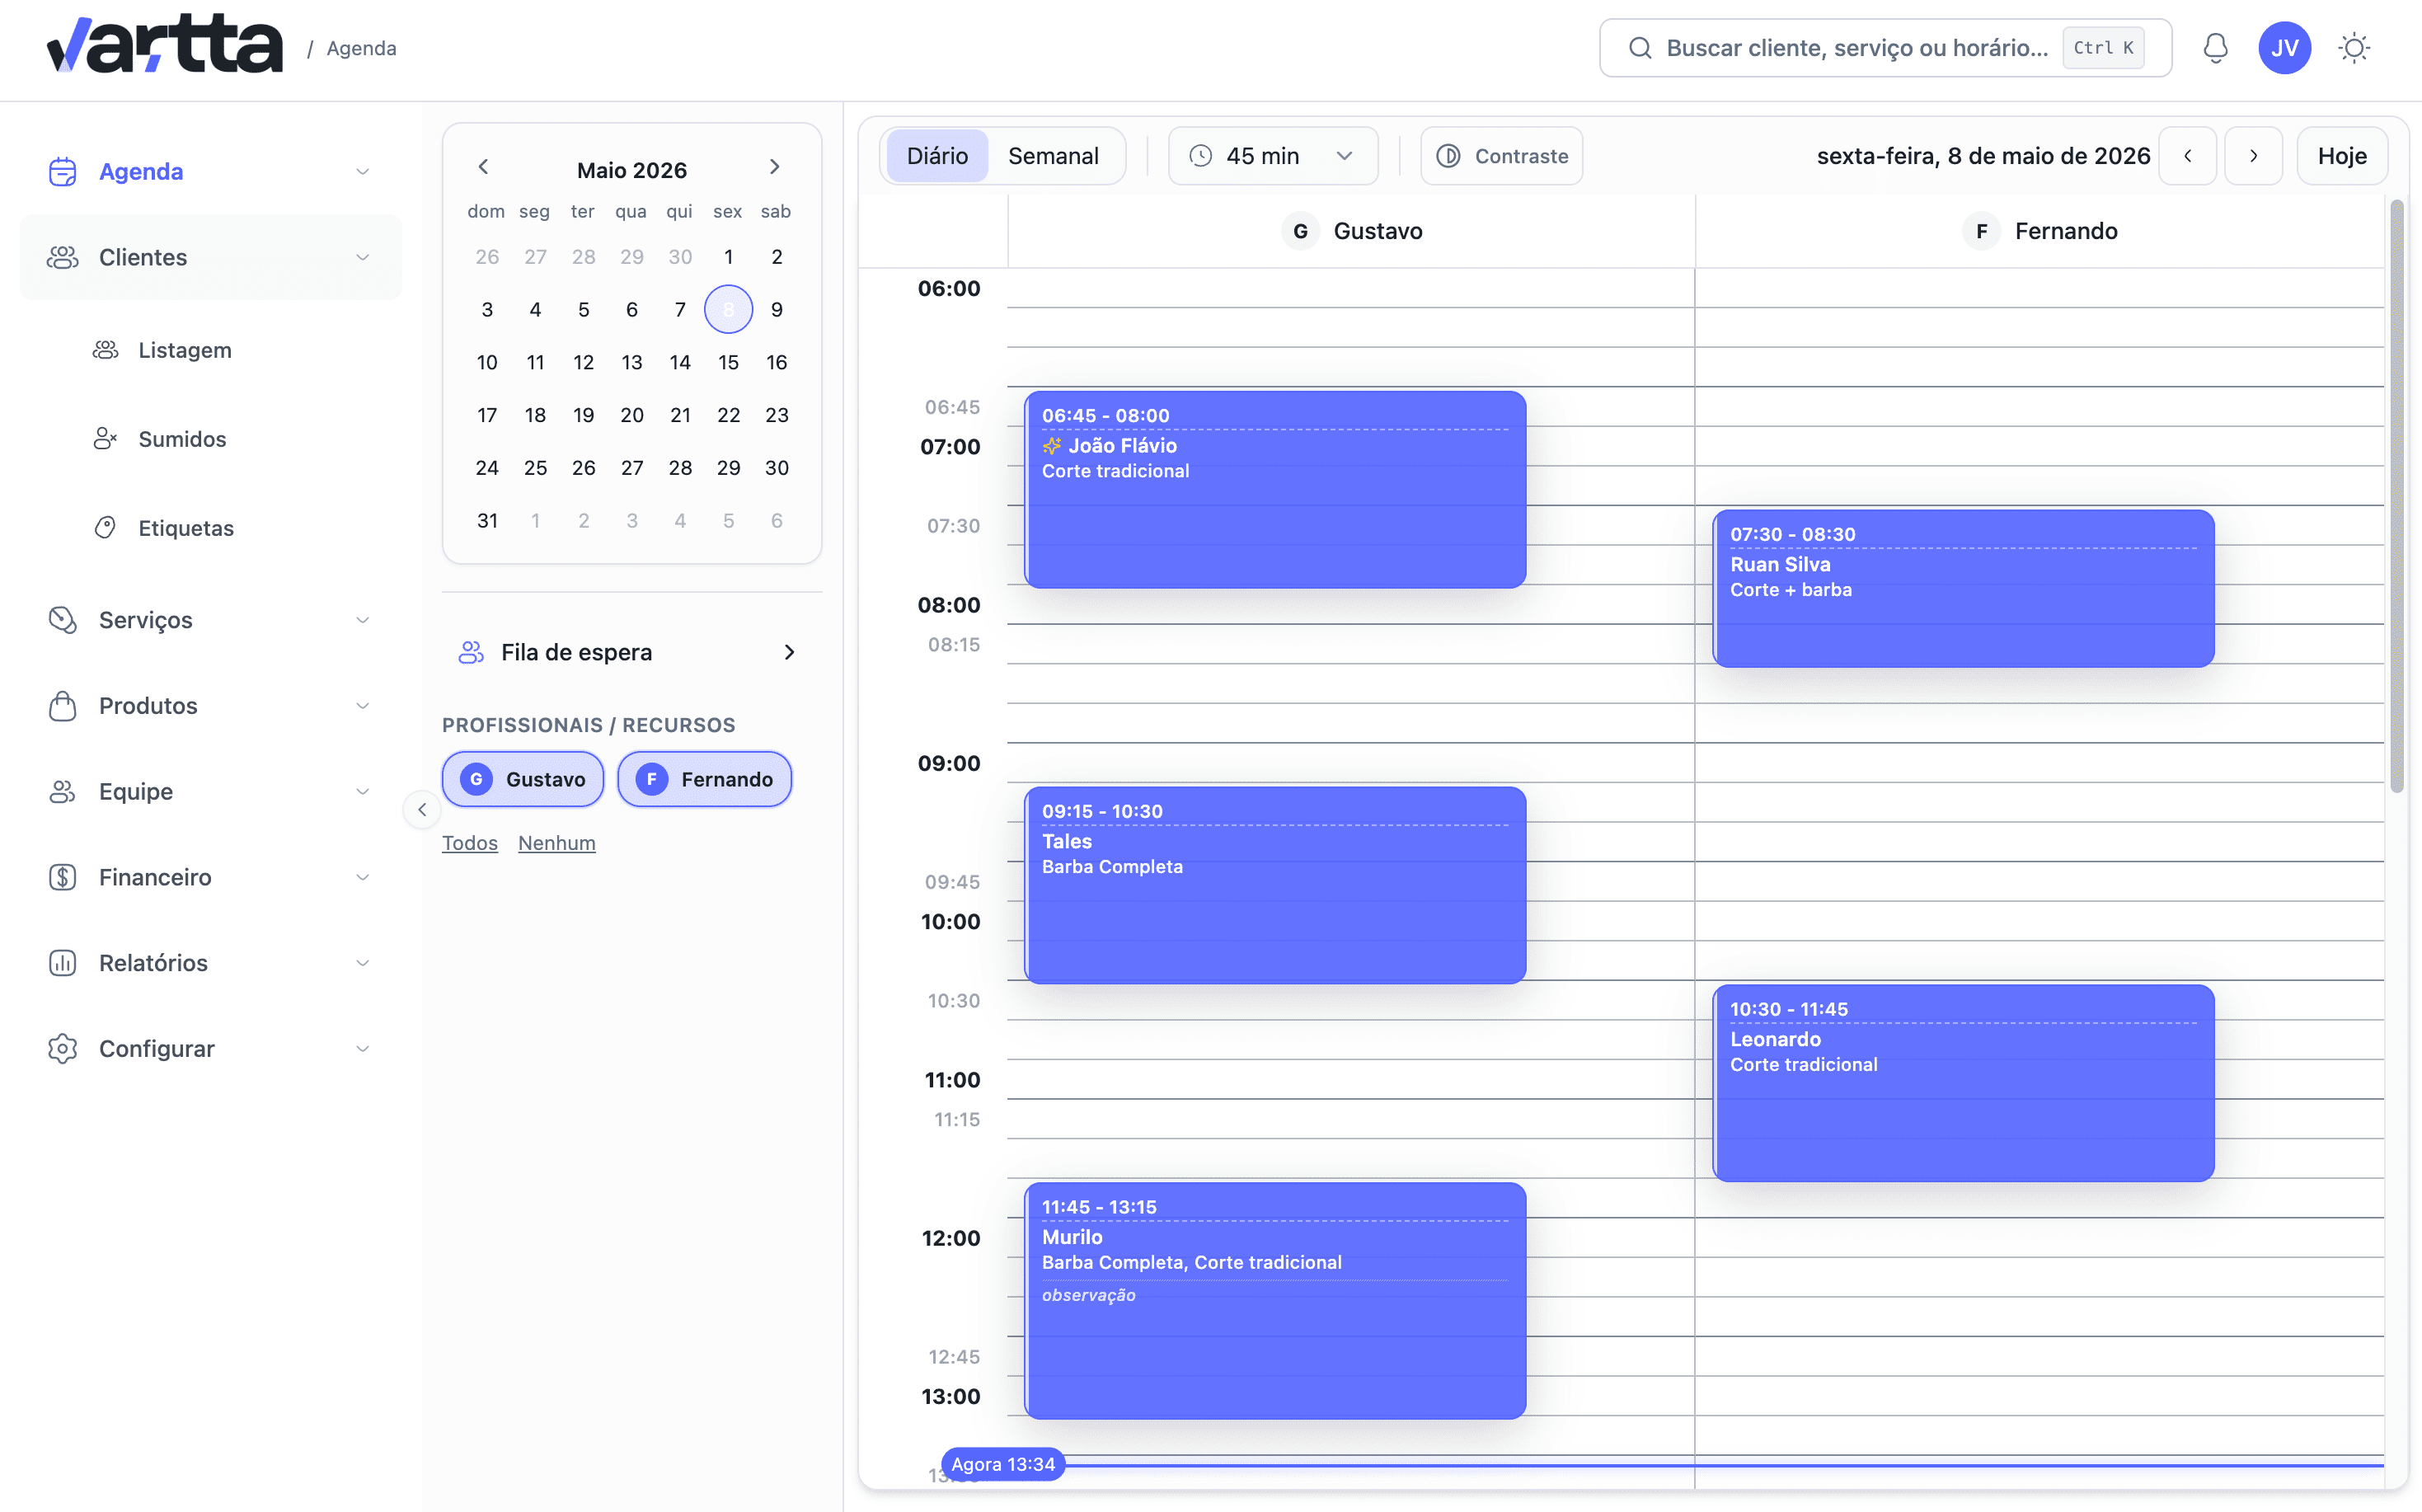Toggle light/dark theme sun icon
Viewport: 2422px width, 1512px height.
2354,48
